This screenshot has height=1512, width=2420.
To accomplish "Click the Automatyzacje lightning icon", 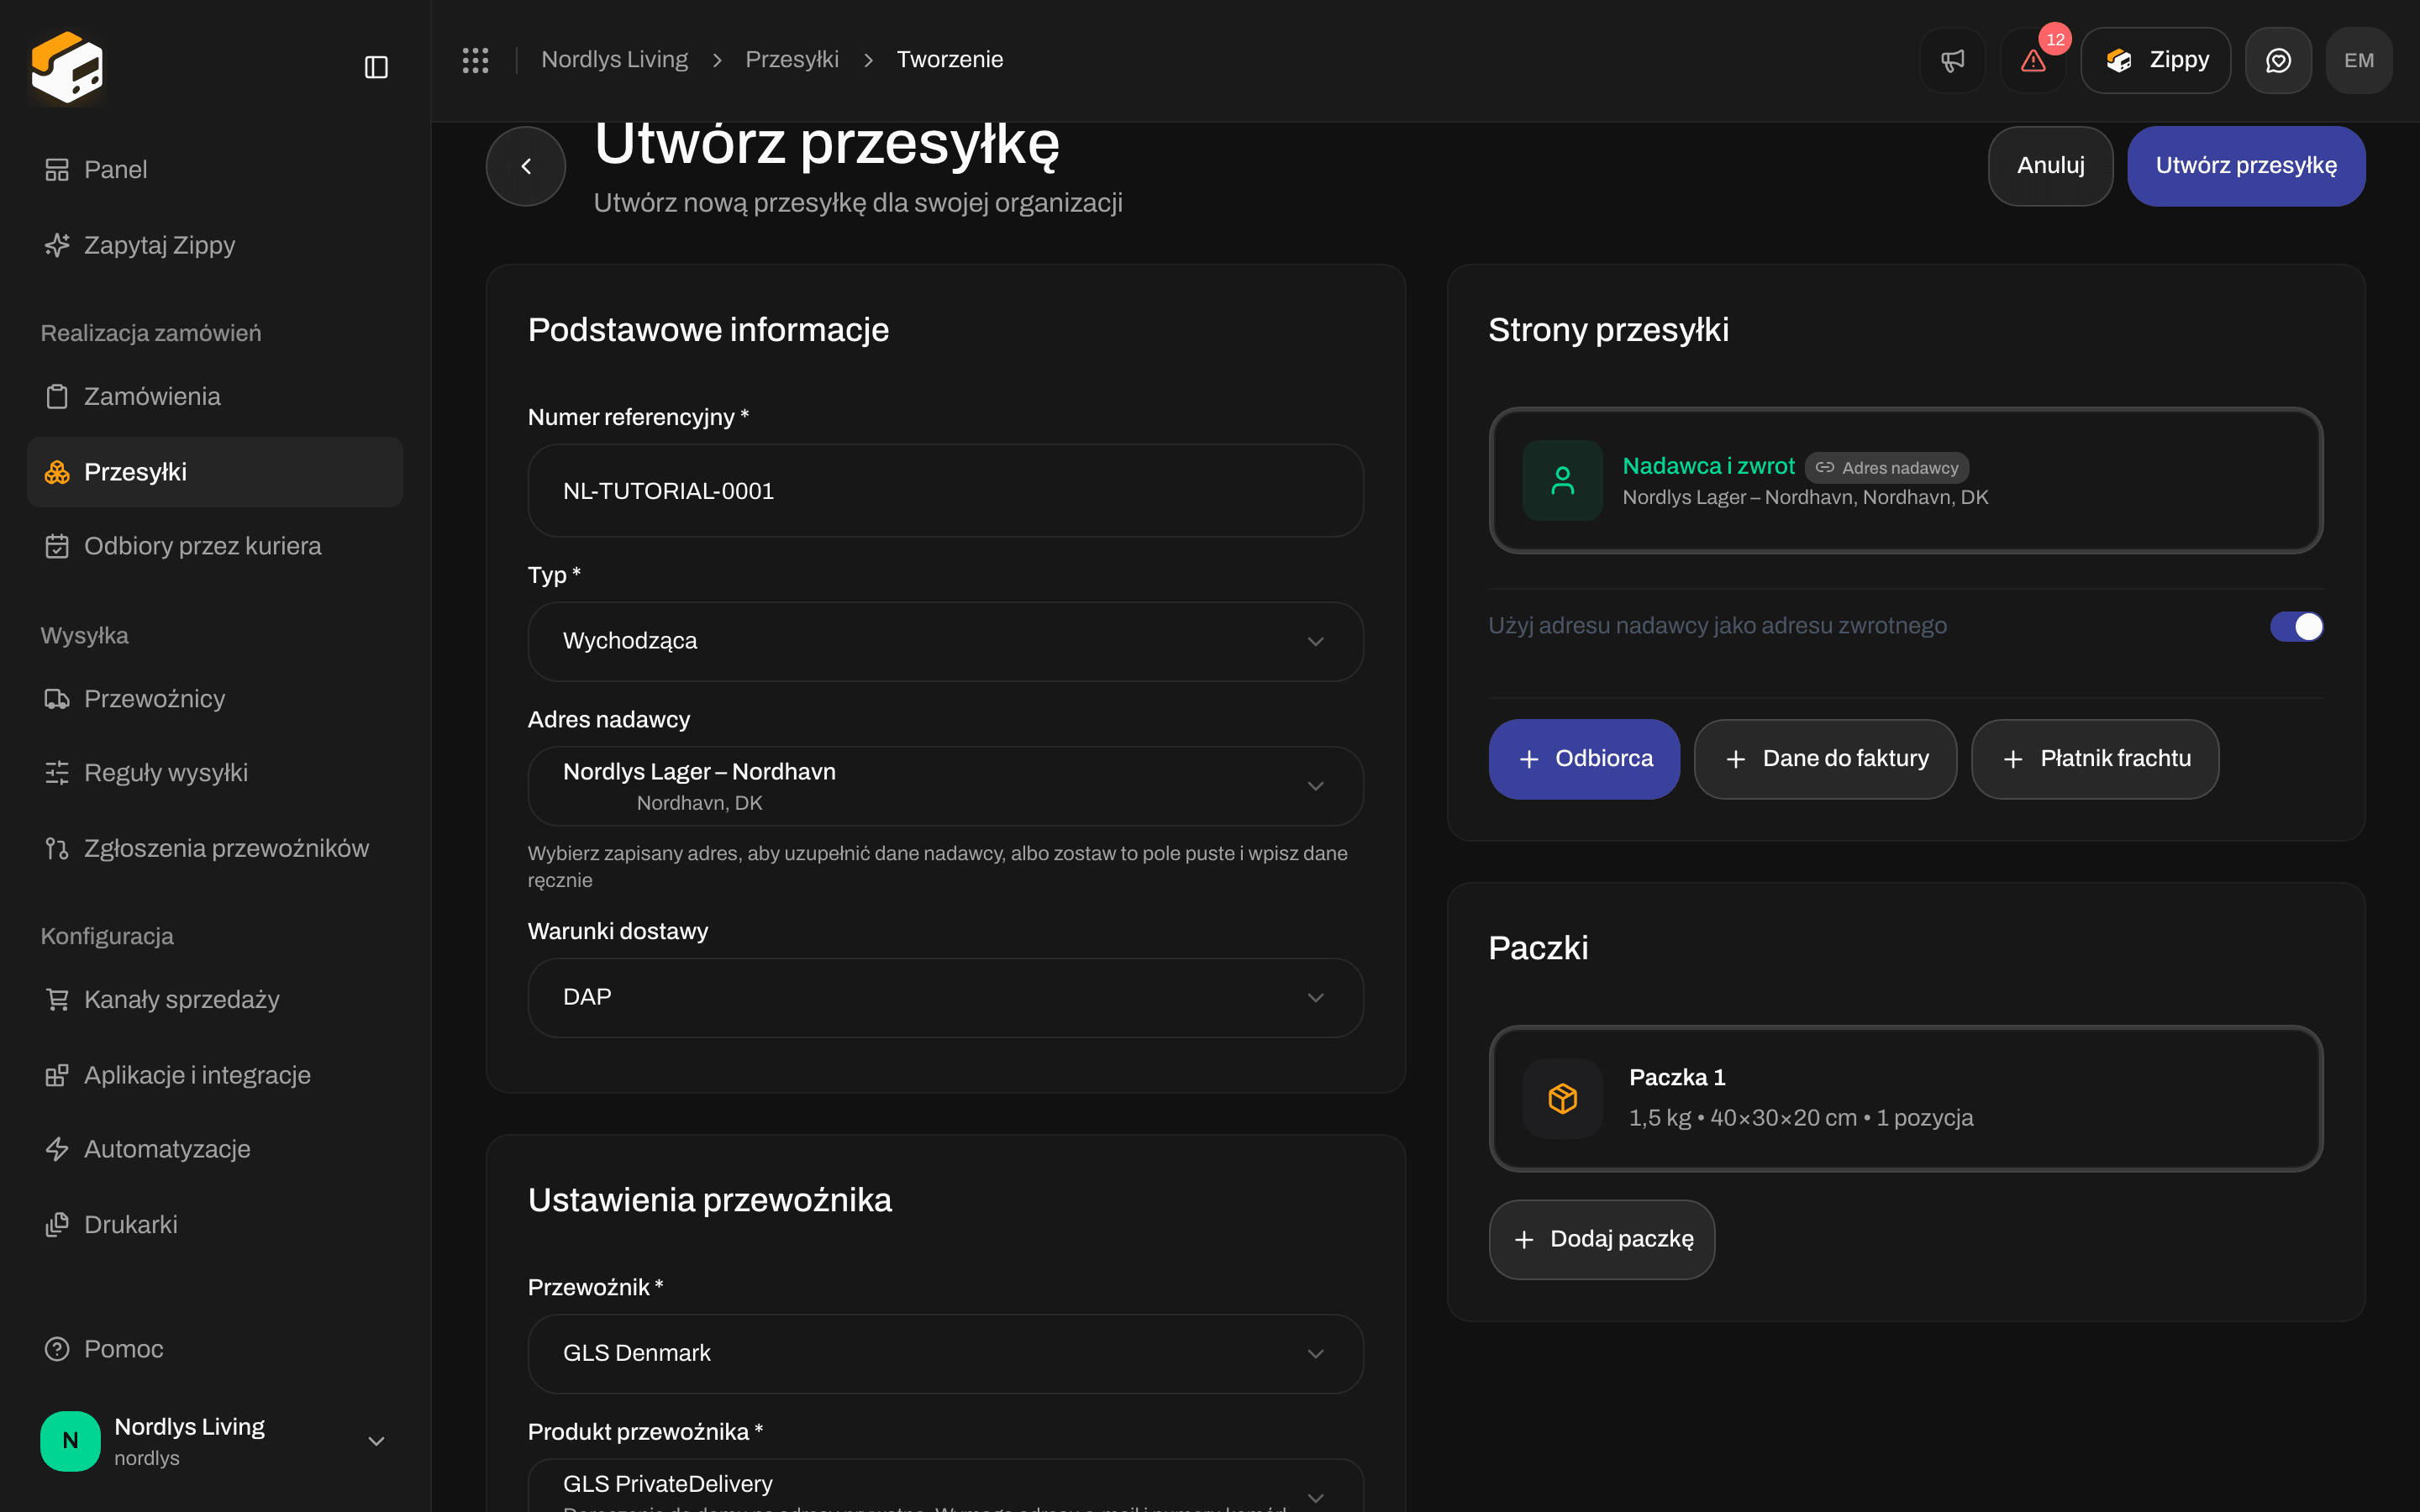I will click(57, 1149).
